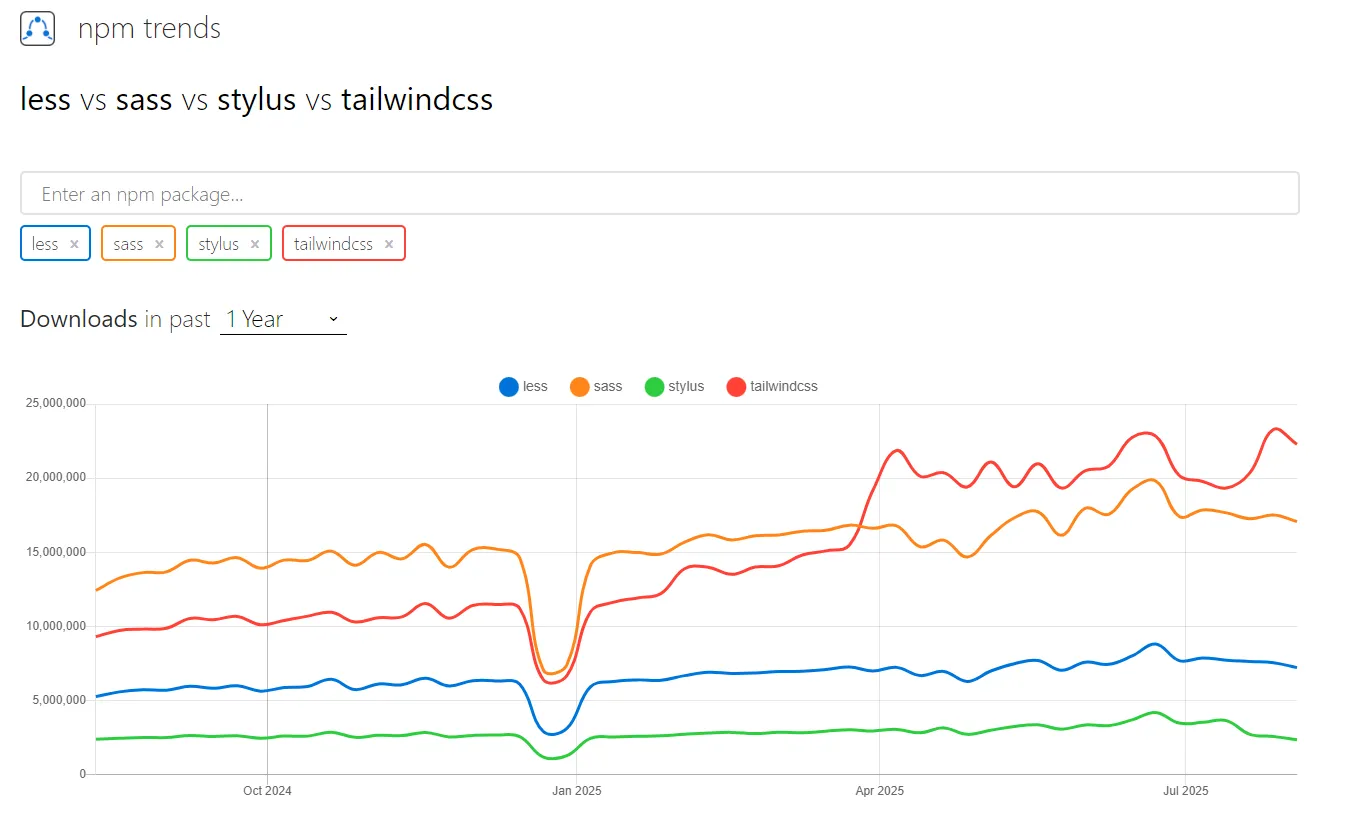Select the tailwindcss package pill
The image size is (1368, 836).
332,243
